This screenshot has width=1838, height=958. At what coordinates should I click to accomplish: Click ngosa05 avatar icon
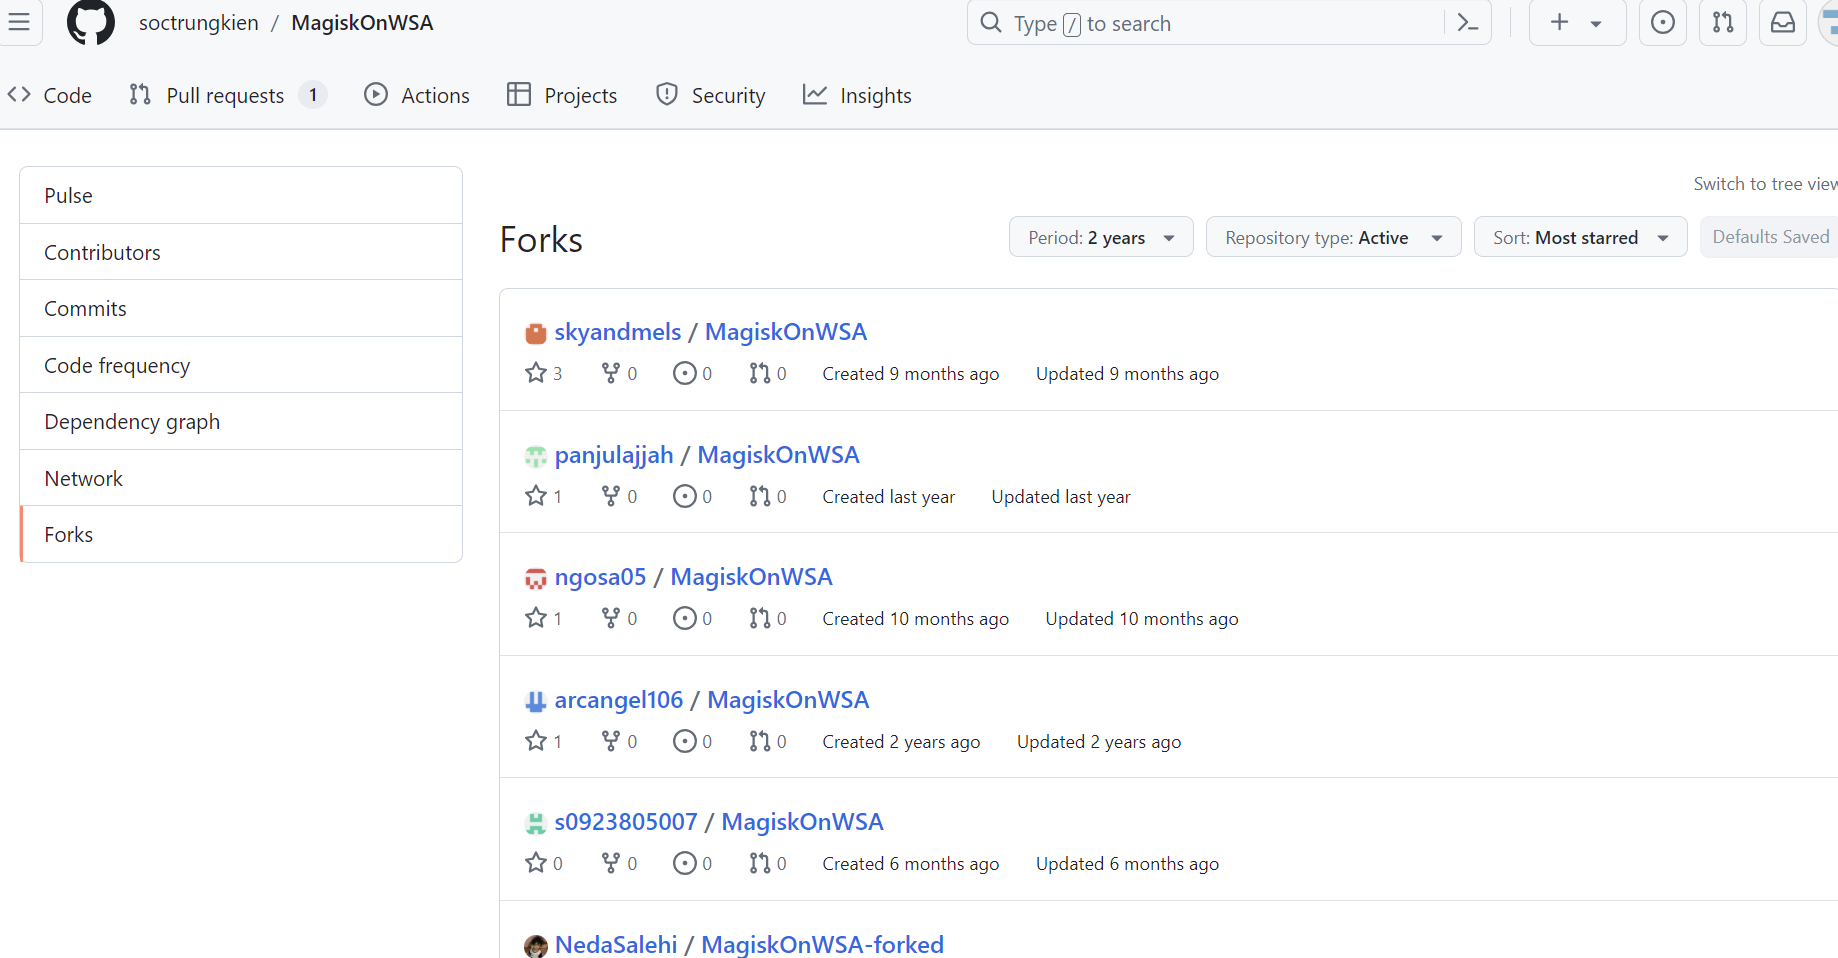click(536, 578)
